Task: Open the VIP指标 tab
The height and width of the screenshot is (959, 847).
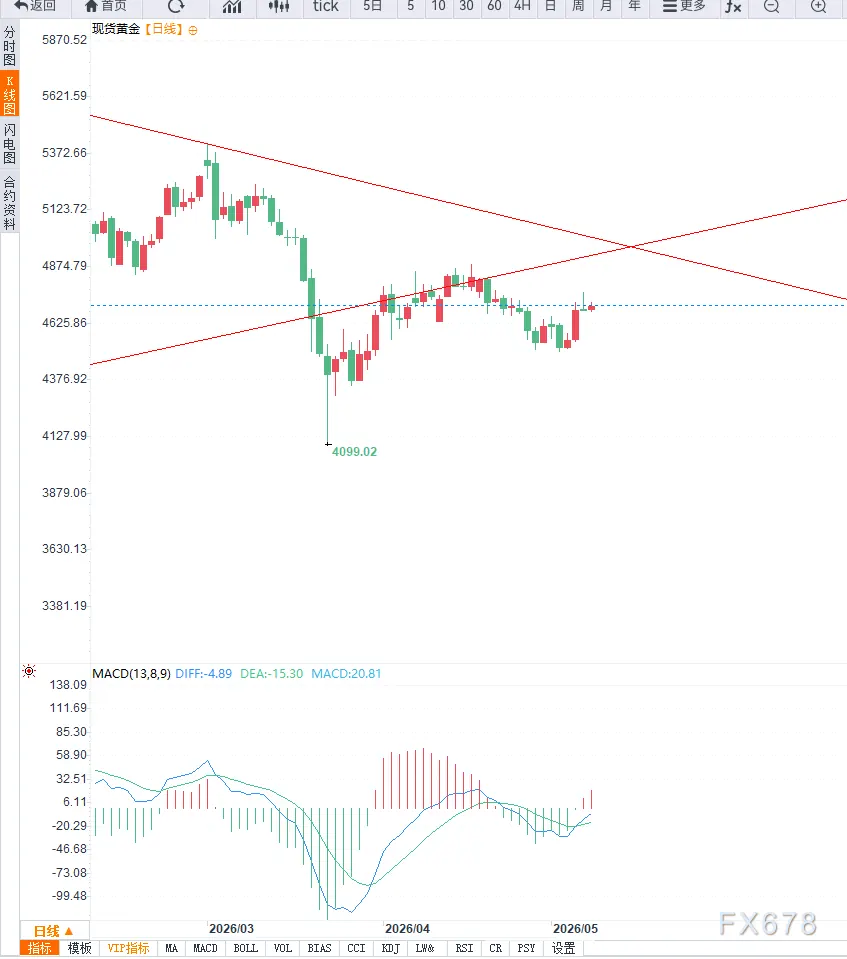Action: [128, 949]
